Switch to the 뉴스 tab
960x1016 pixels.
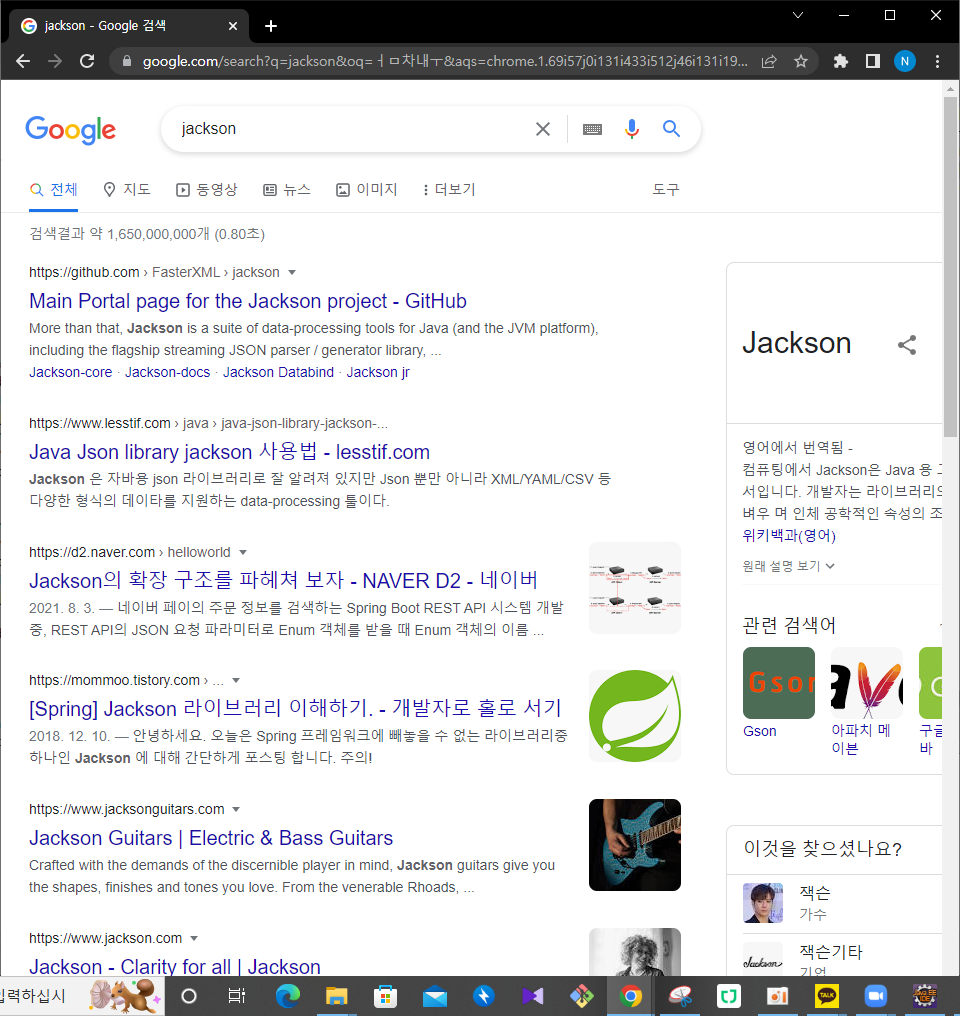pos(287,190)
